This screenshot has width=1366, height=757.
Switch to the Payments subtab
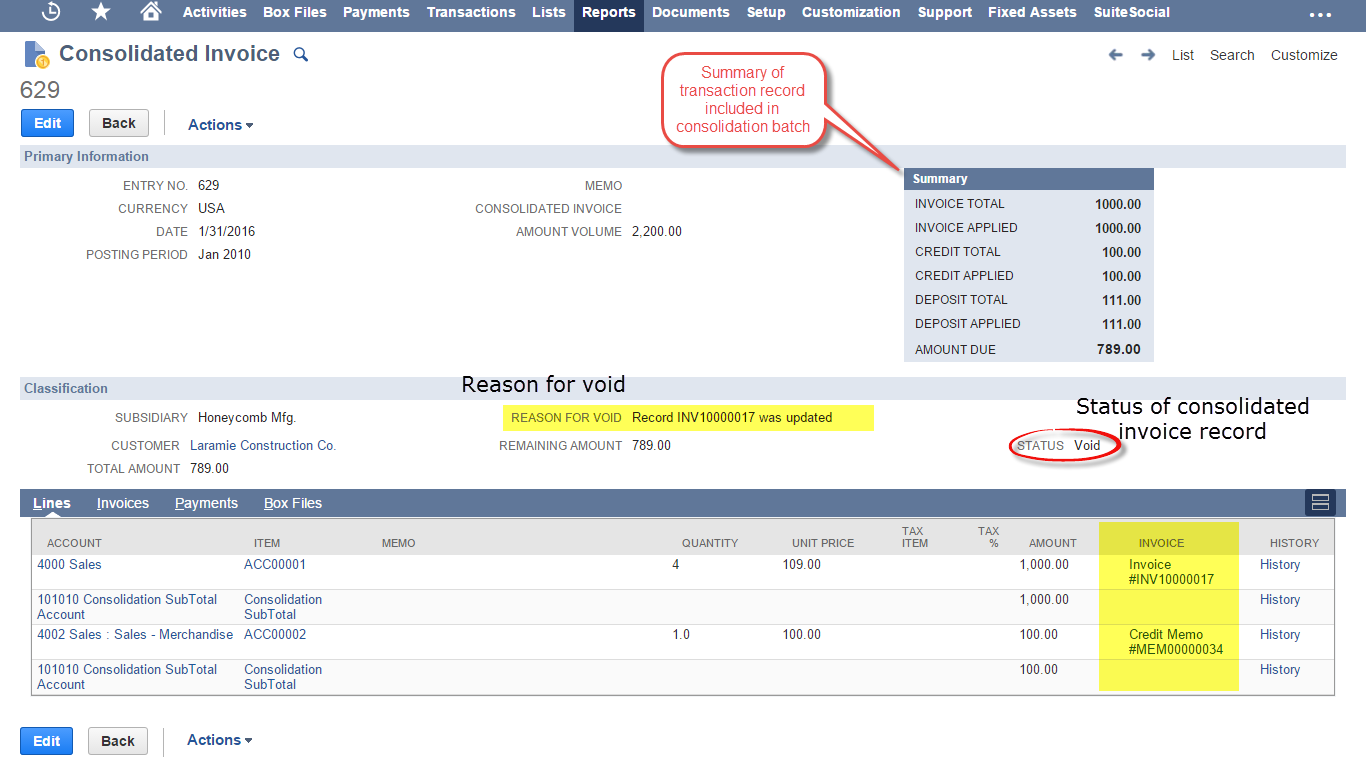(206, 503)
